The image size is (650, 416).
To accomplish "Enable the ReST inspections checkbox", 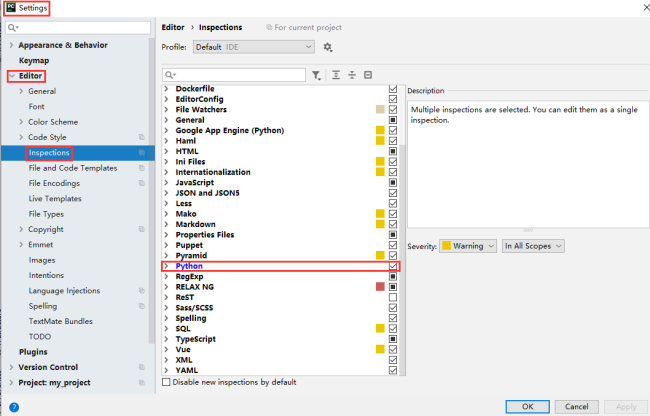I will point(393,297).
